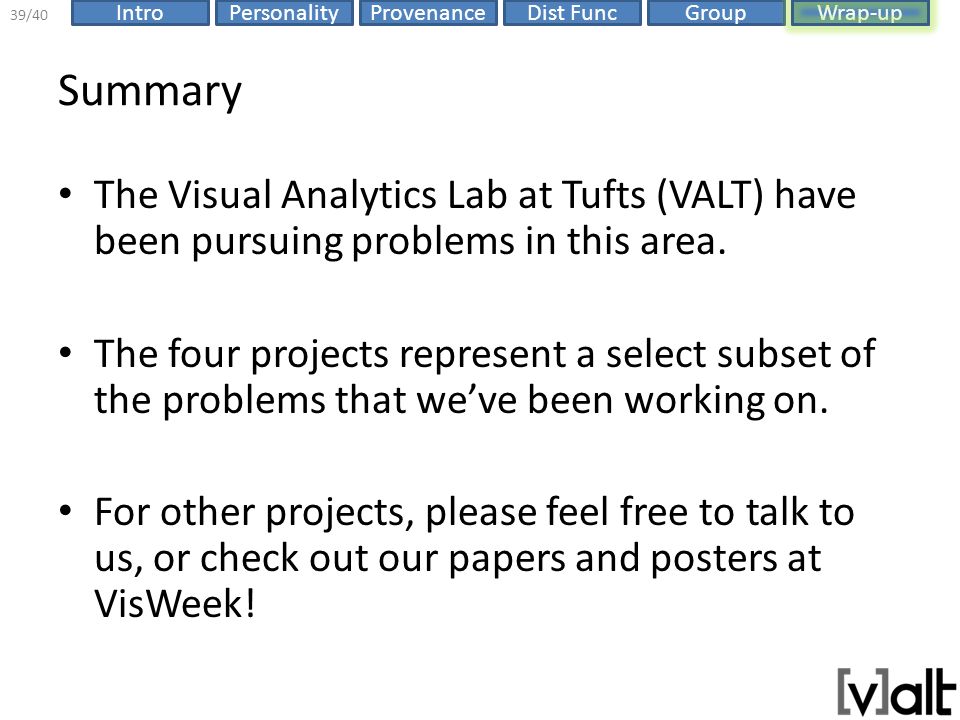Click the text '(VALT)' in the first bullet
The image size is (960, 720).
pos(710,195)
